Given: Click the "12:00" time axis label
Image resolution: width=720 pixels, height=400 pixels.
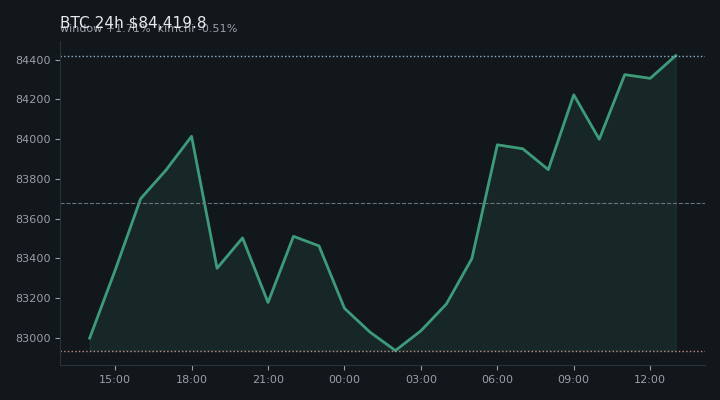Looking at the screenshot, I should pos(650,379).
